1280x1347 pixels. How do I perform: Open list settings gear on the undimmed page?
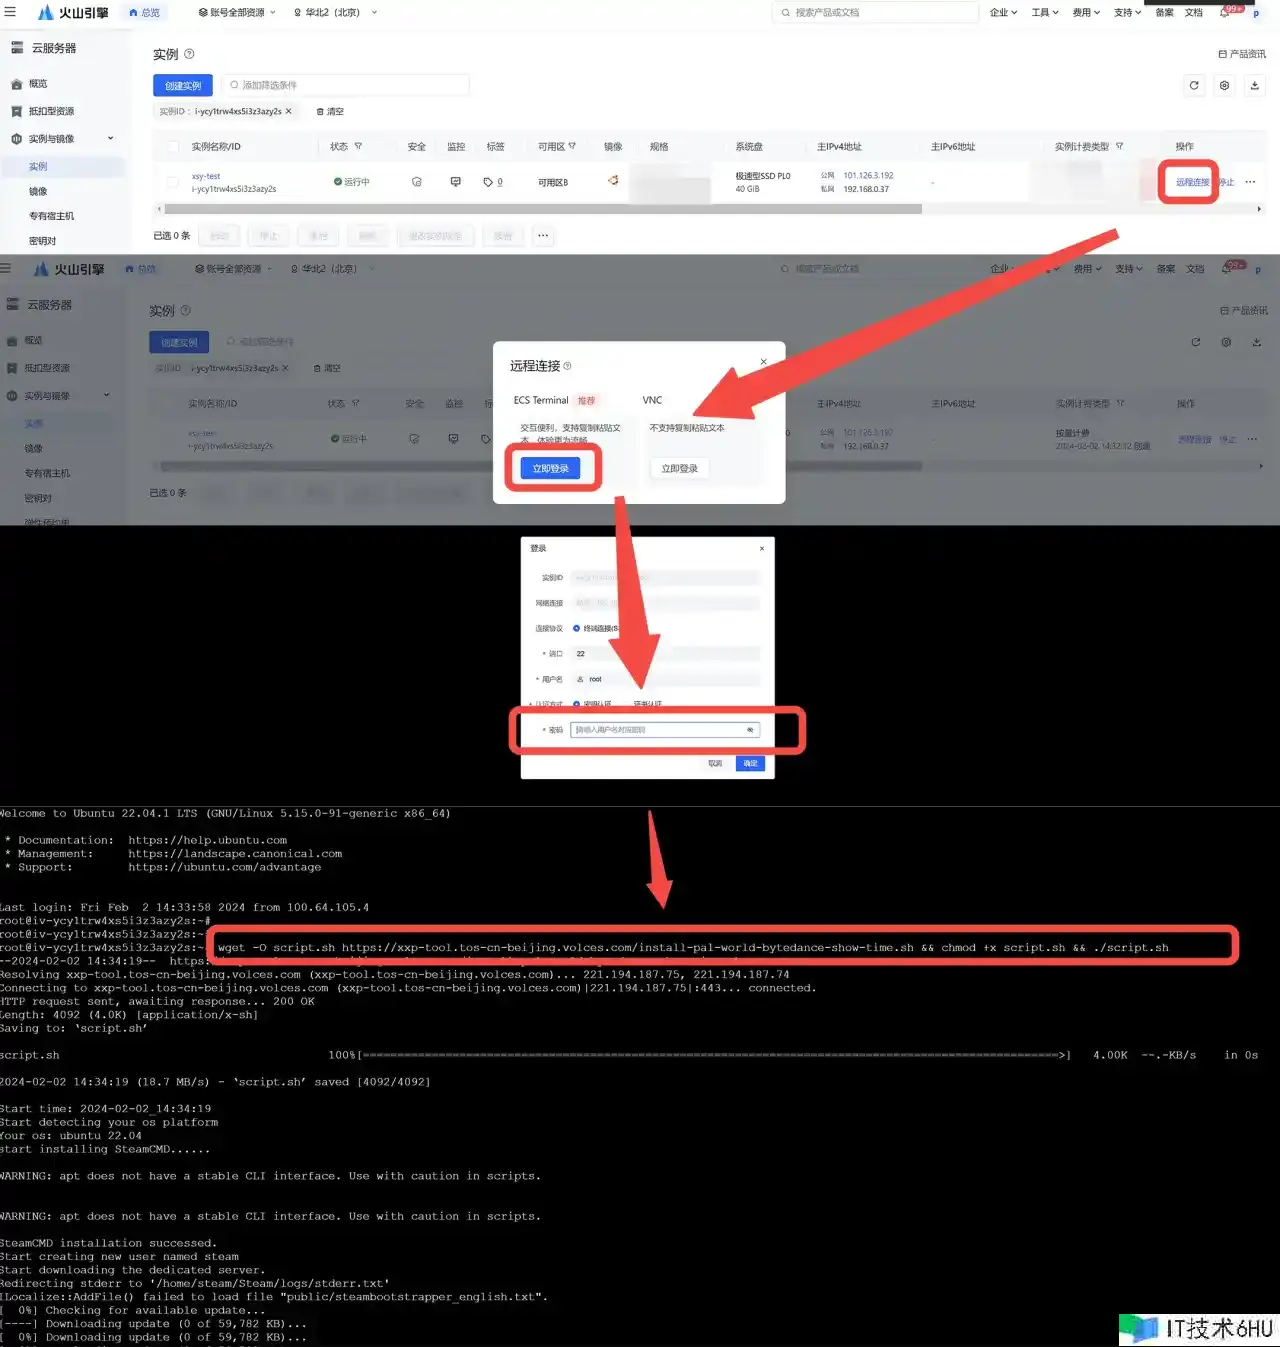tap(1224, 86)
